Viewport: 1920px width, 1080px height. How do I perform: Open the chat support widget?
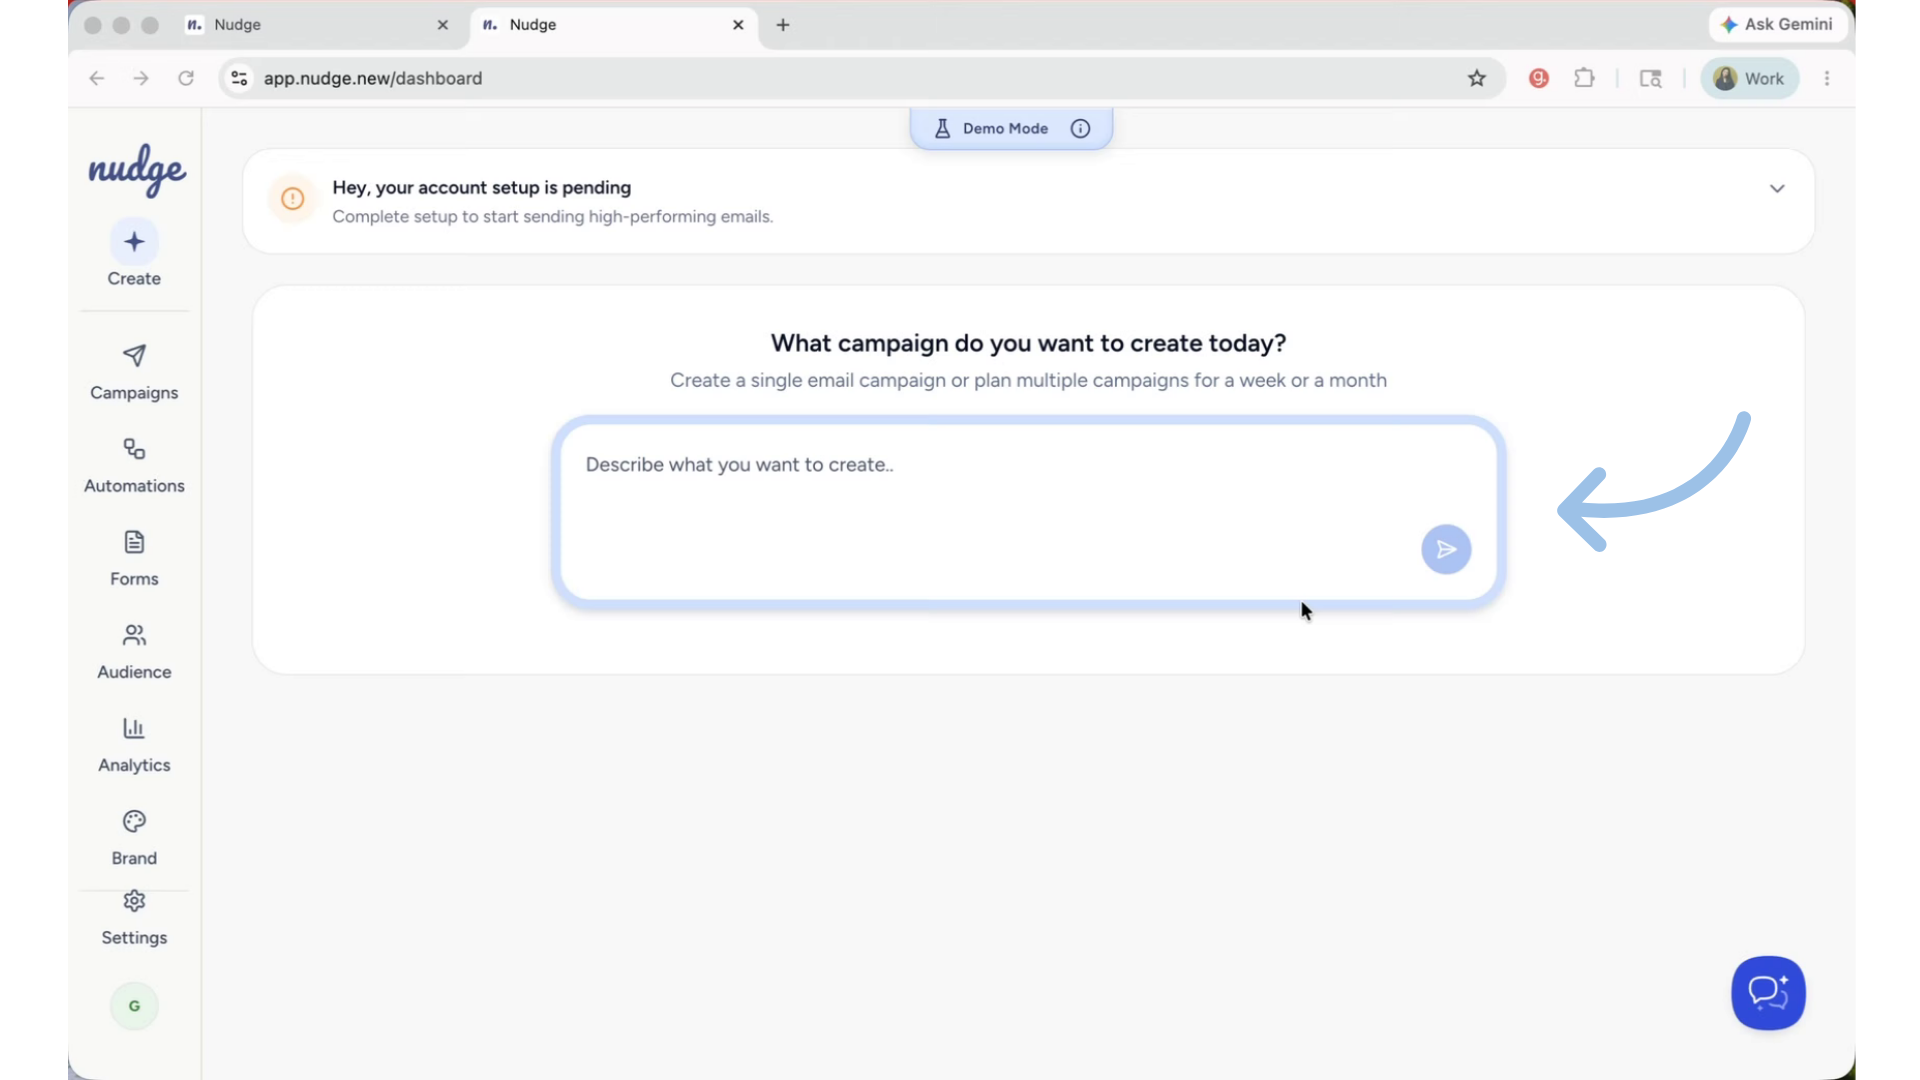coord(1768,993)
